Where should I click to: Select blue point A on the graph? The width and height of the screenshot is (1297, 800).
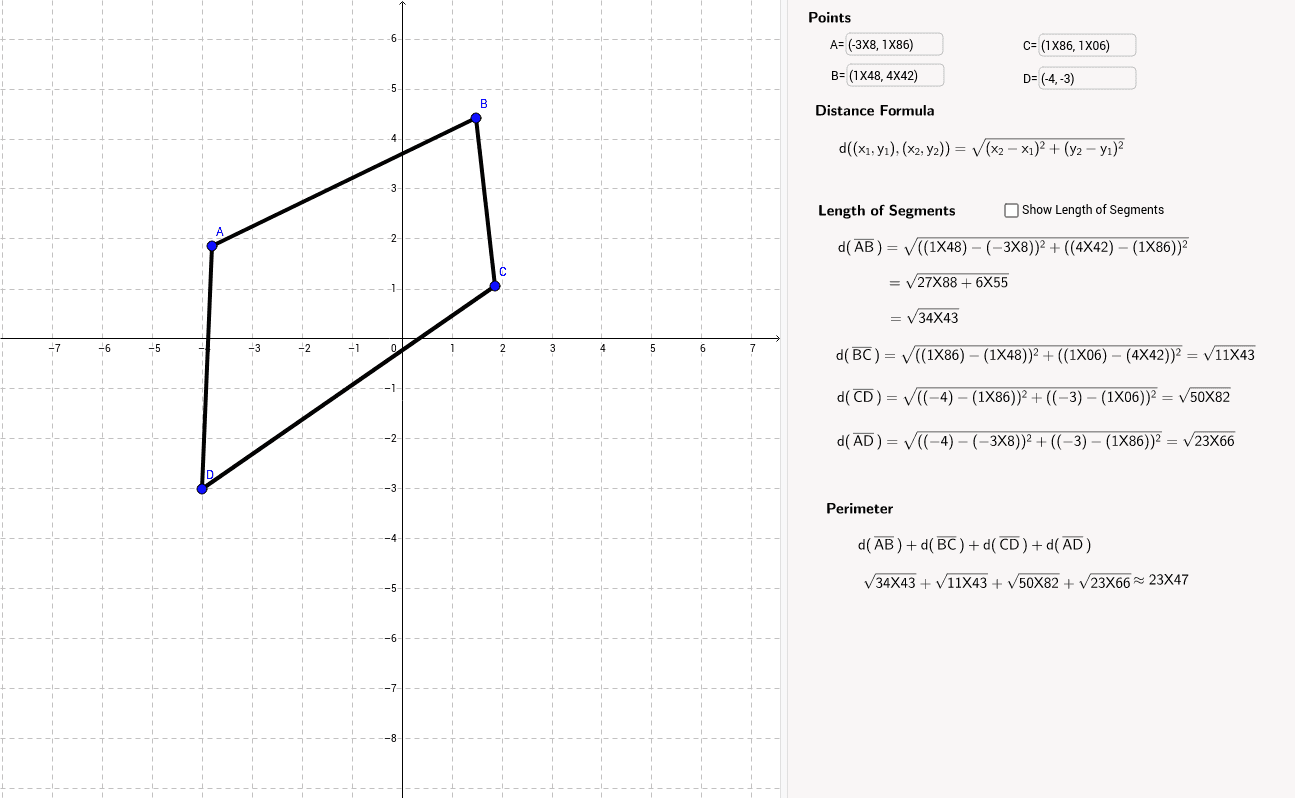[212, 245]
